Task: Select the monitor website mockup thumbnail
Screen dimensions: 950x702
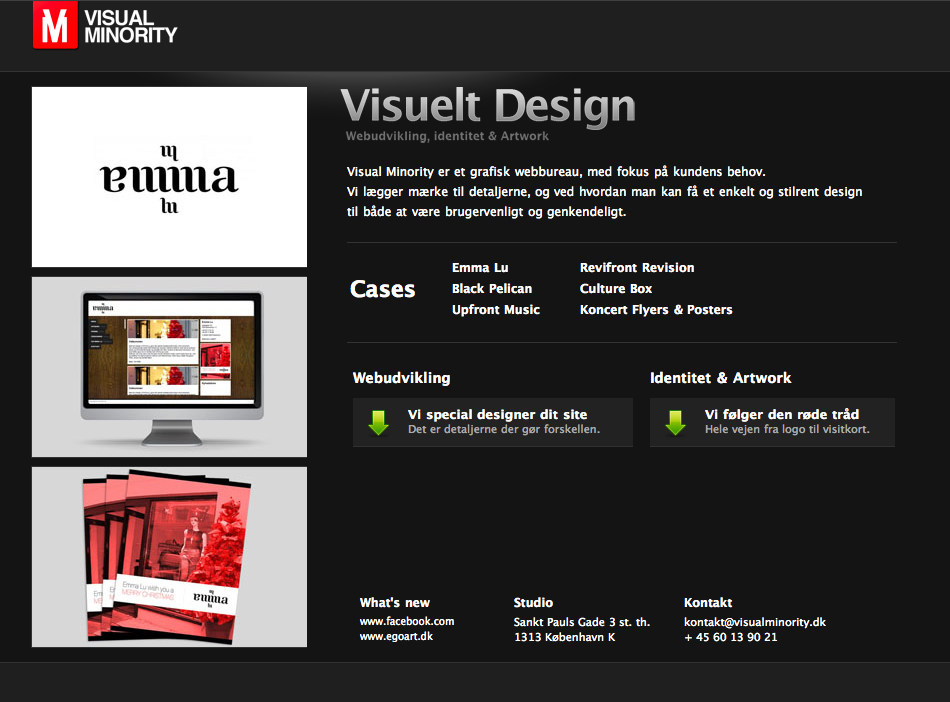Action: click(170, 367)
